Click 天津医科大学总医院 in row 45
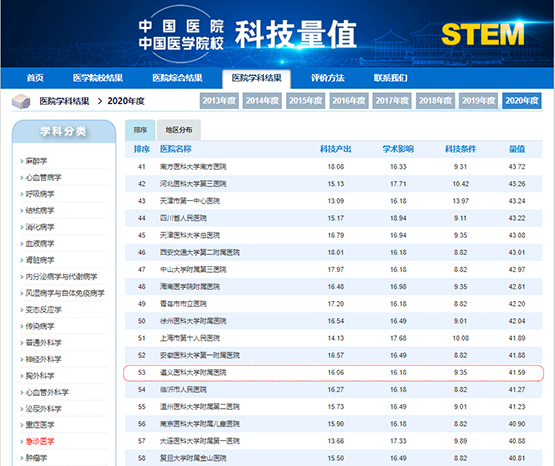Screen dimensions: 555x466 pos(190,235)
